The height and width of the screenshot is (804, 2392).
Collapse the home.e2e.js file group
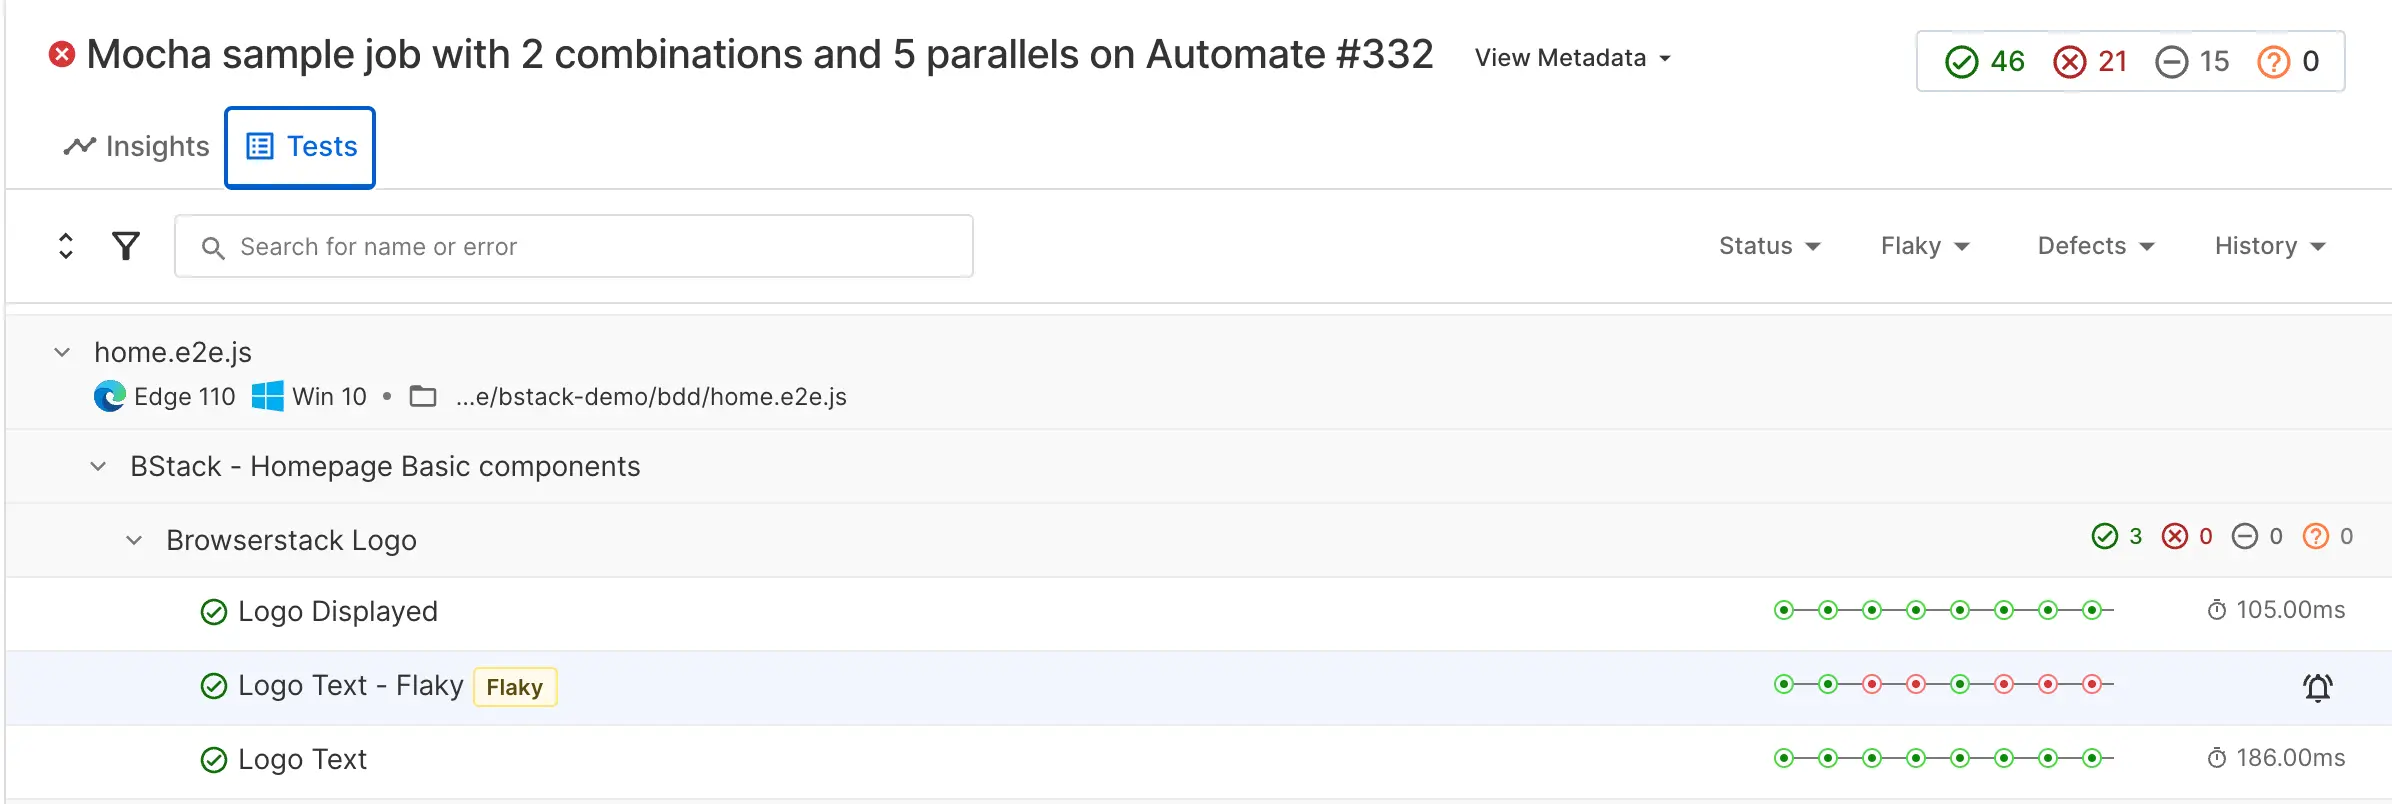pos(62,352)
